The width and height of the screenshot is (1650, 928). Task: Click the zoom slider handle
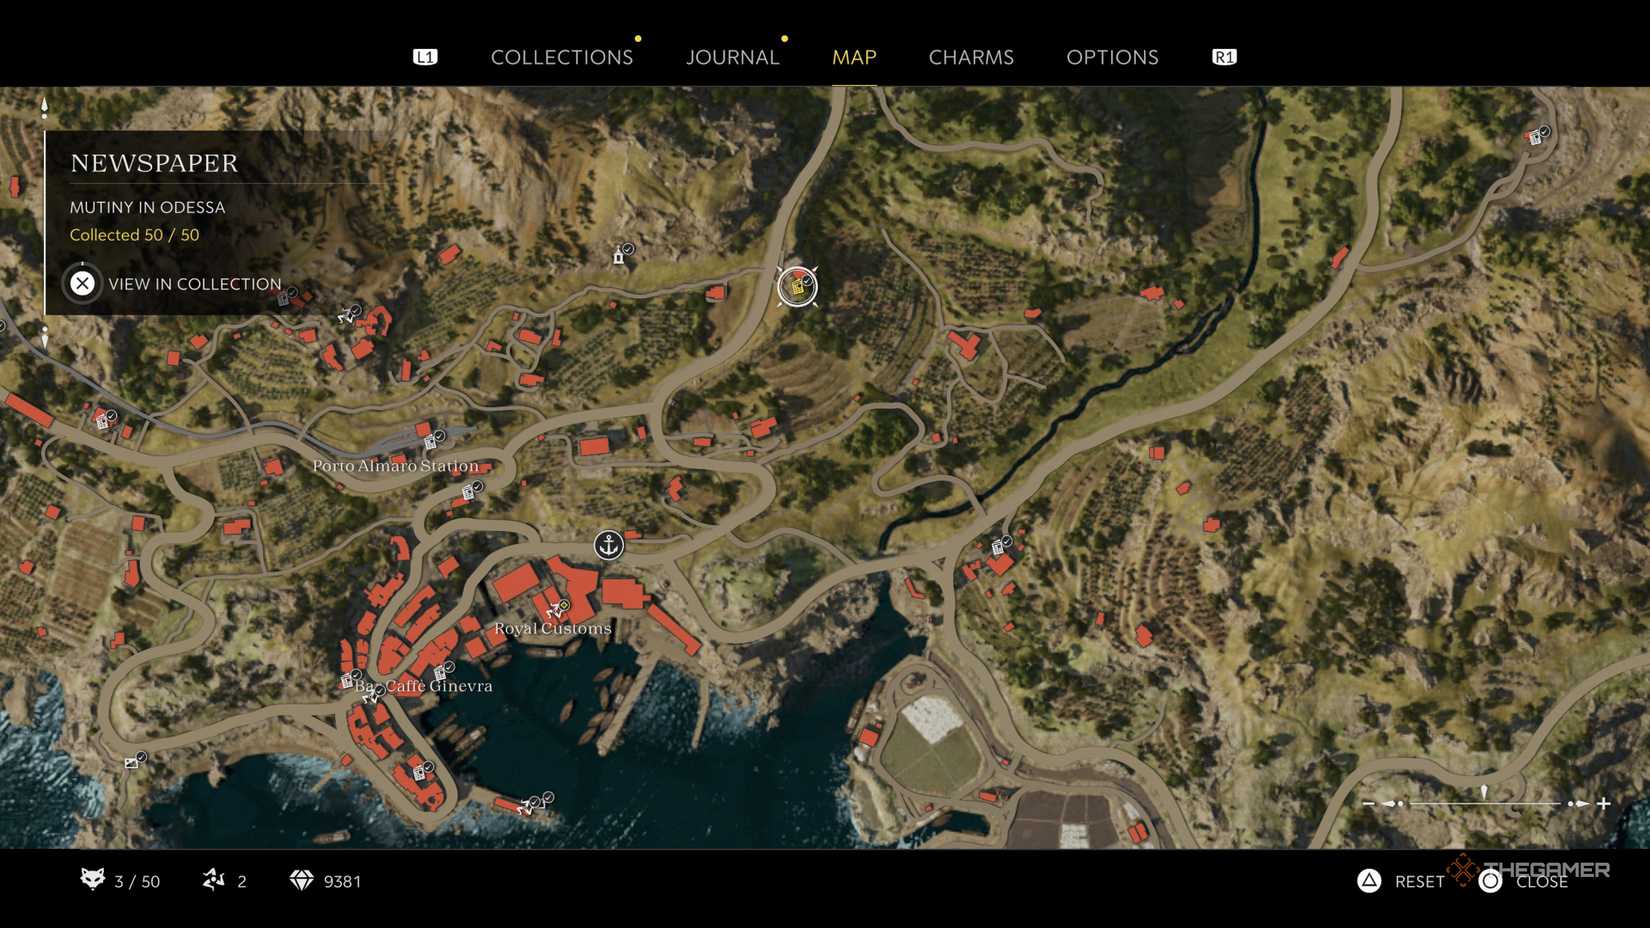pyautogui.click(x=1484, y=793)
